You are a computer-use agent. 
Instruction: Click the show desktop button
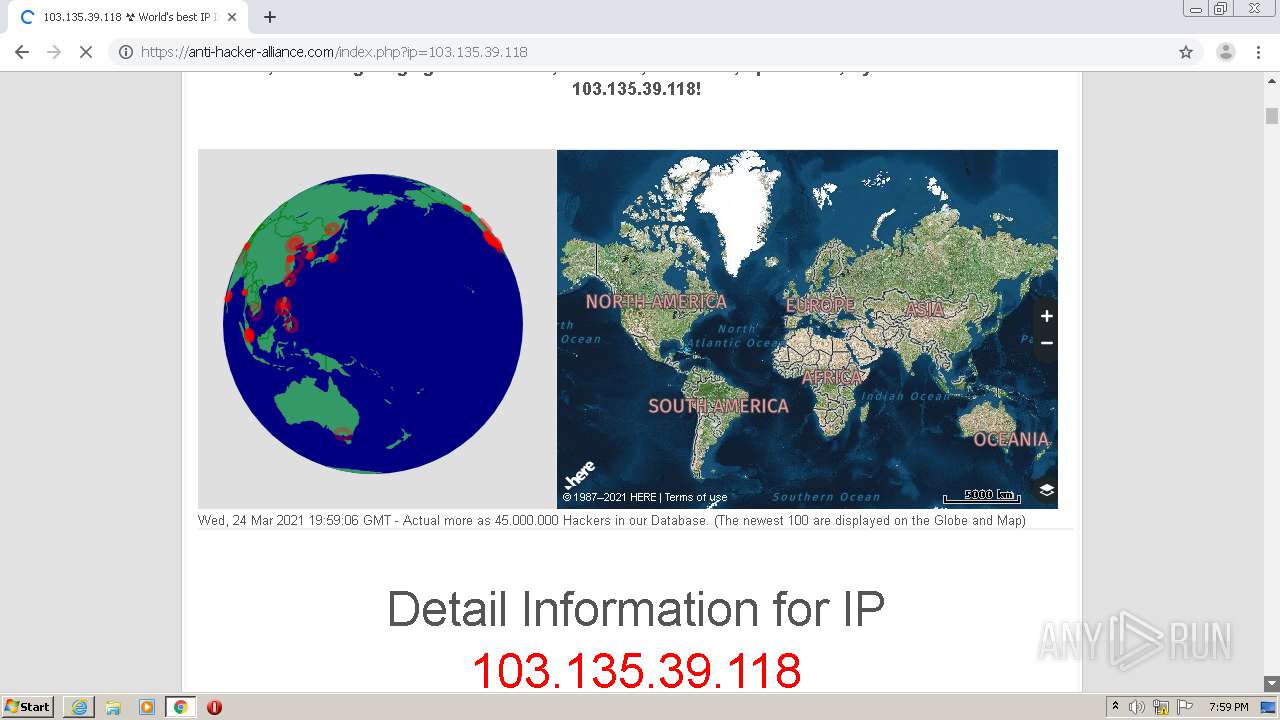tap(1269, 707)
